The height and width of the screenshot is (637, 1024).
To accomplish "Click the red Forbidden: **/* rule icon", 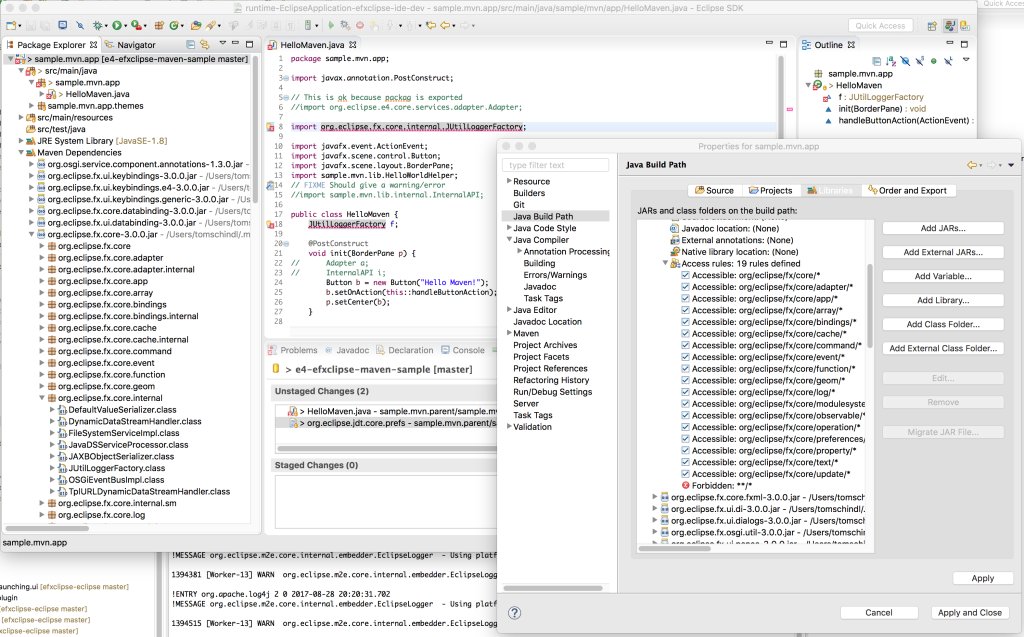I will (685, 485).
